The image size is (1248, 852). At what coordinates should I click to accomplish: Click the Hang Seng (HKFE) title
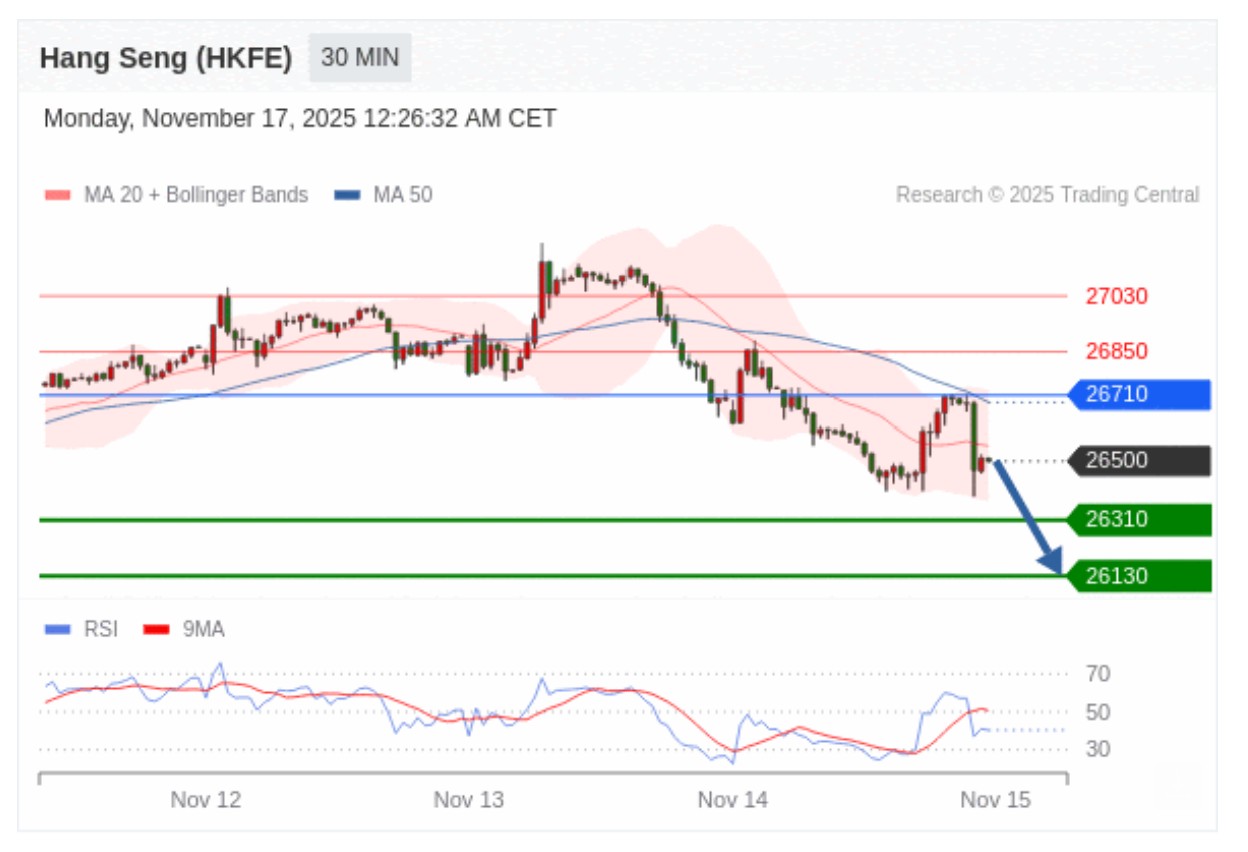[x=166, y=58]
